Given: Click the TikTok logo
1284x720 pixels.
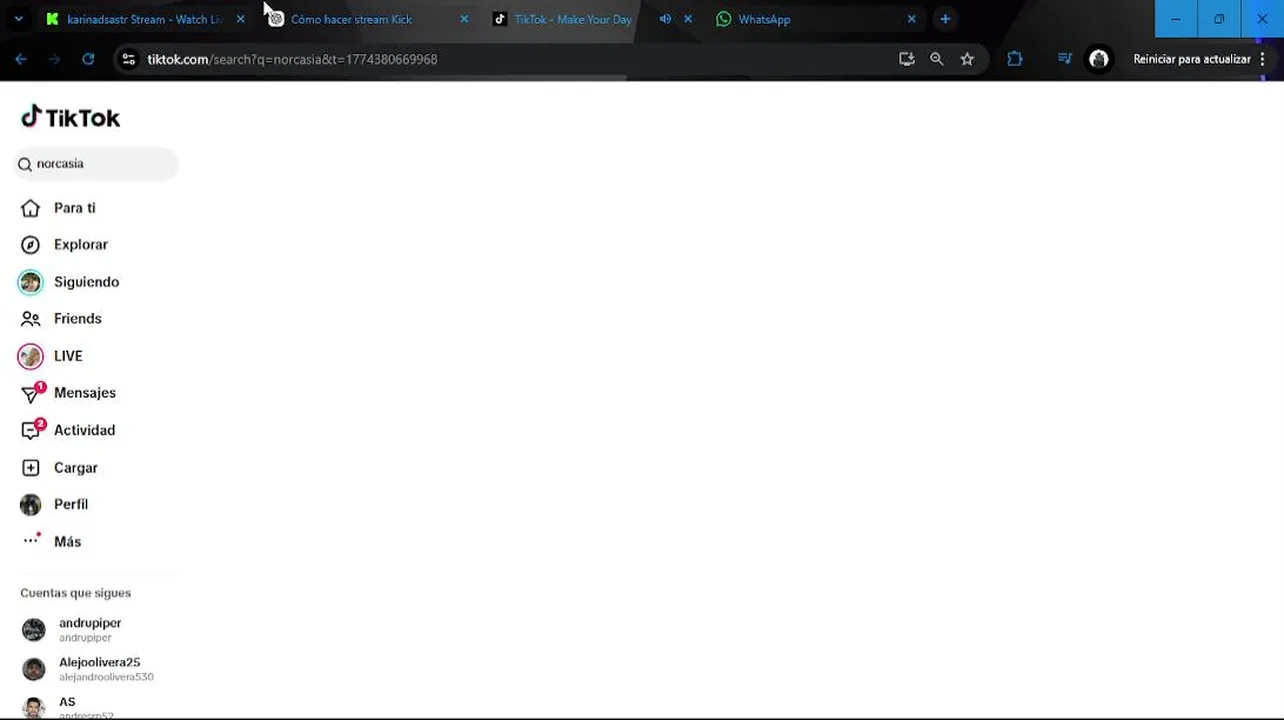Looking at the screenshot, I should 70,117.
